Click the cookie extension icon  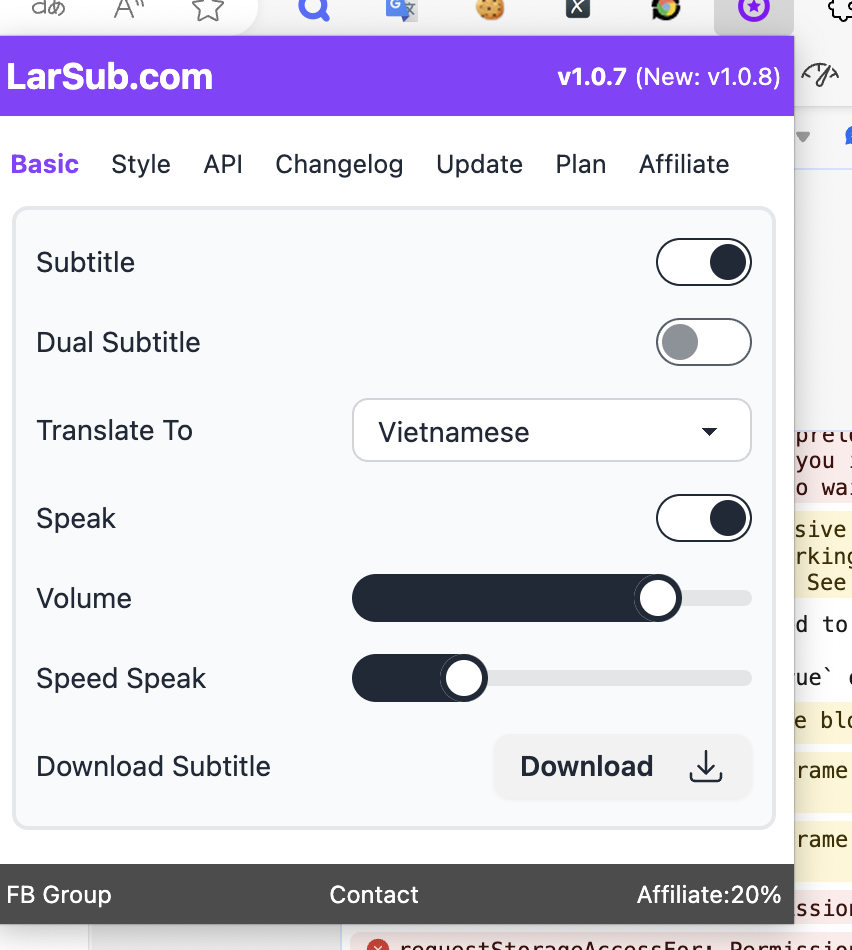[490, 8]
